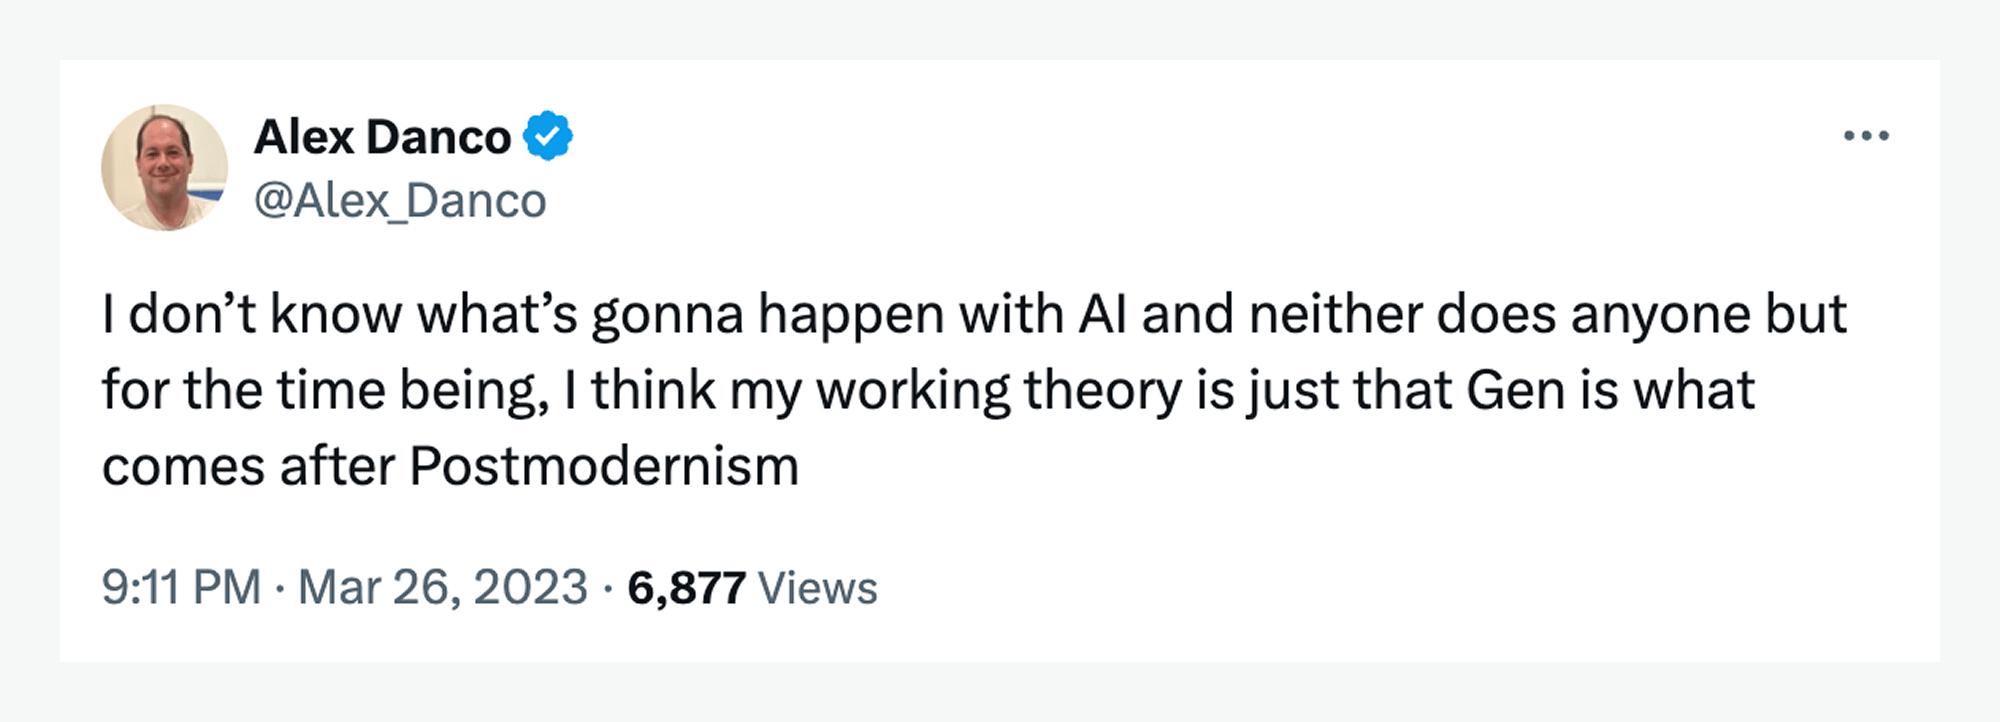Screen dimensions: 2000x722
Task: Click the word "think" in second line
Action: tap(653, 390)
